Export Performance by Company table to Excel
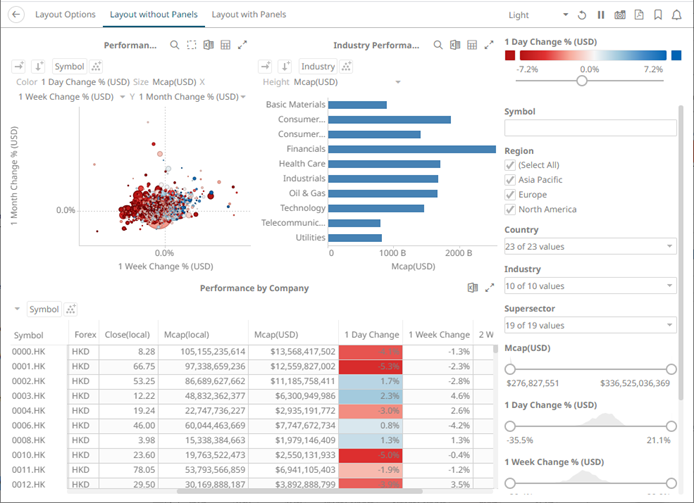694x503 pixels. 472,288
